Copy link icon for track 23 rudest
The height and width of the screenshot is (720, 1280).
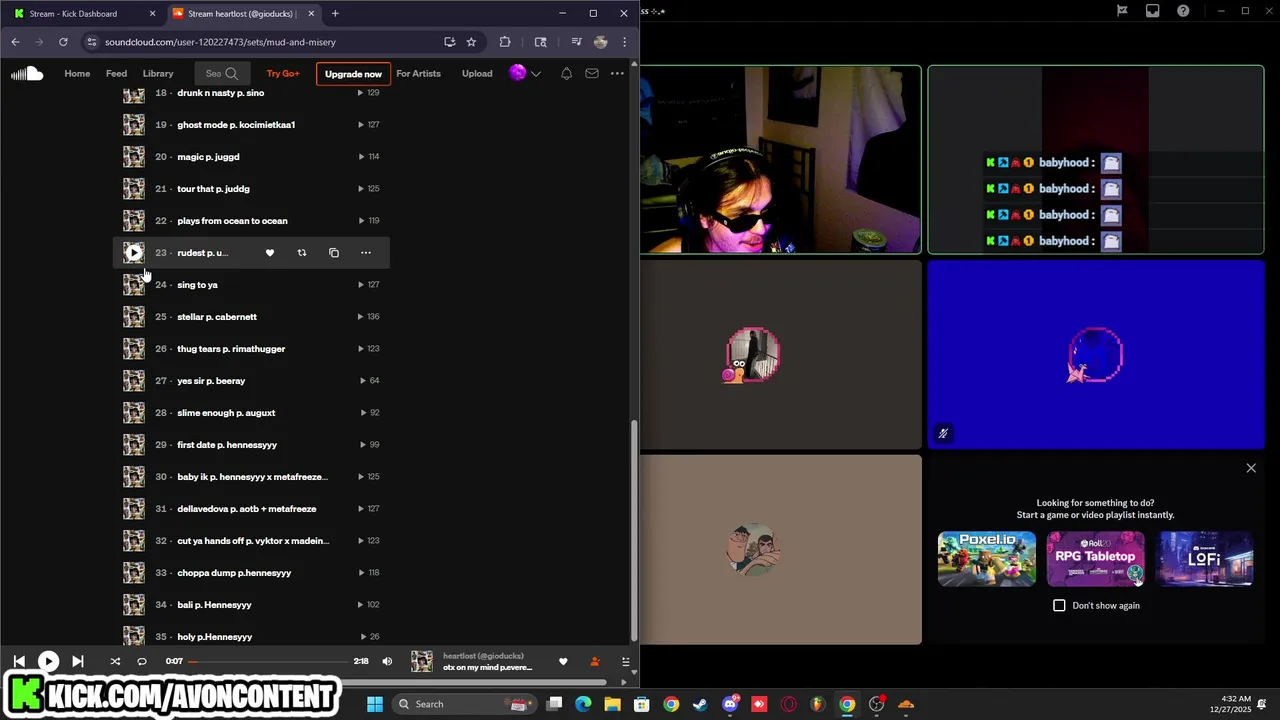(334, 253)
